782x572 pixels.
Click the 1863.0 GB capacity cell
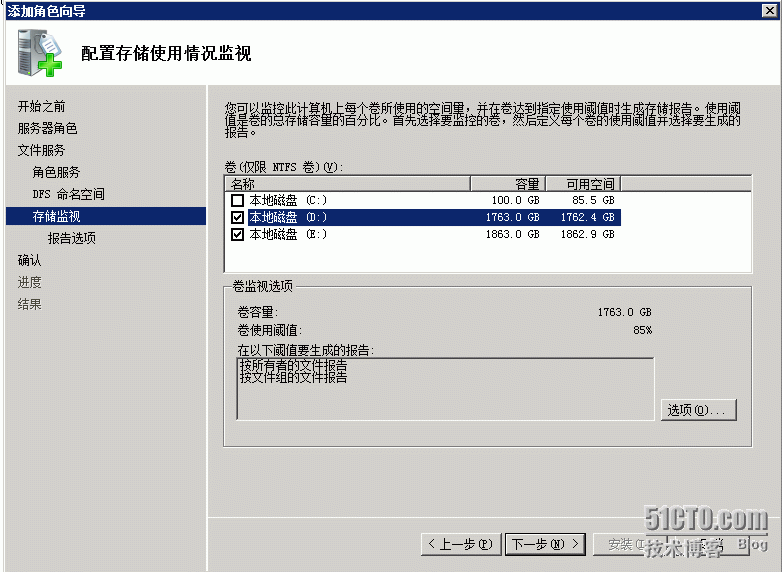pyautogui.click(x=512, y=234)
